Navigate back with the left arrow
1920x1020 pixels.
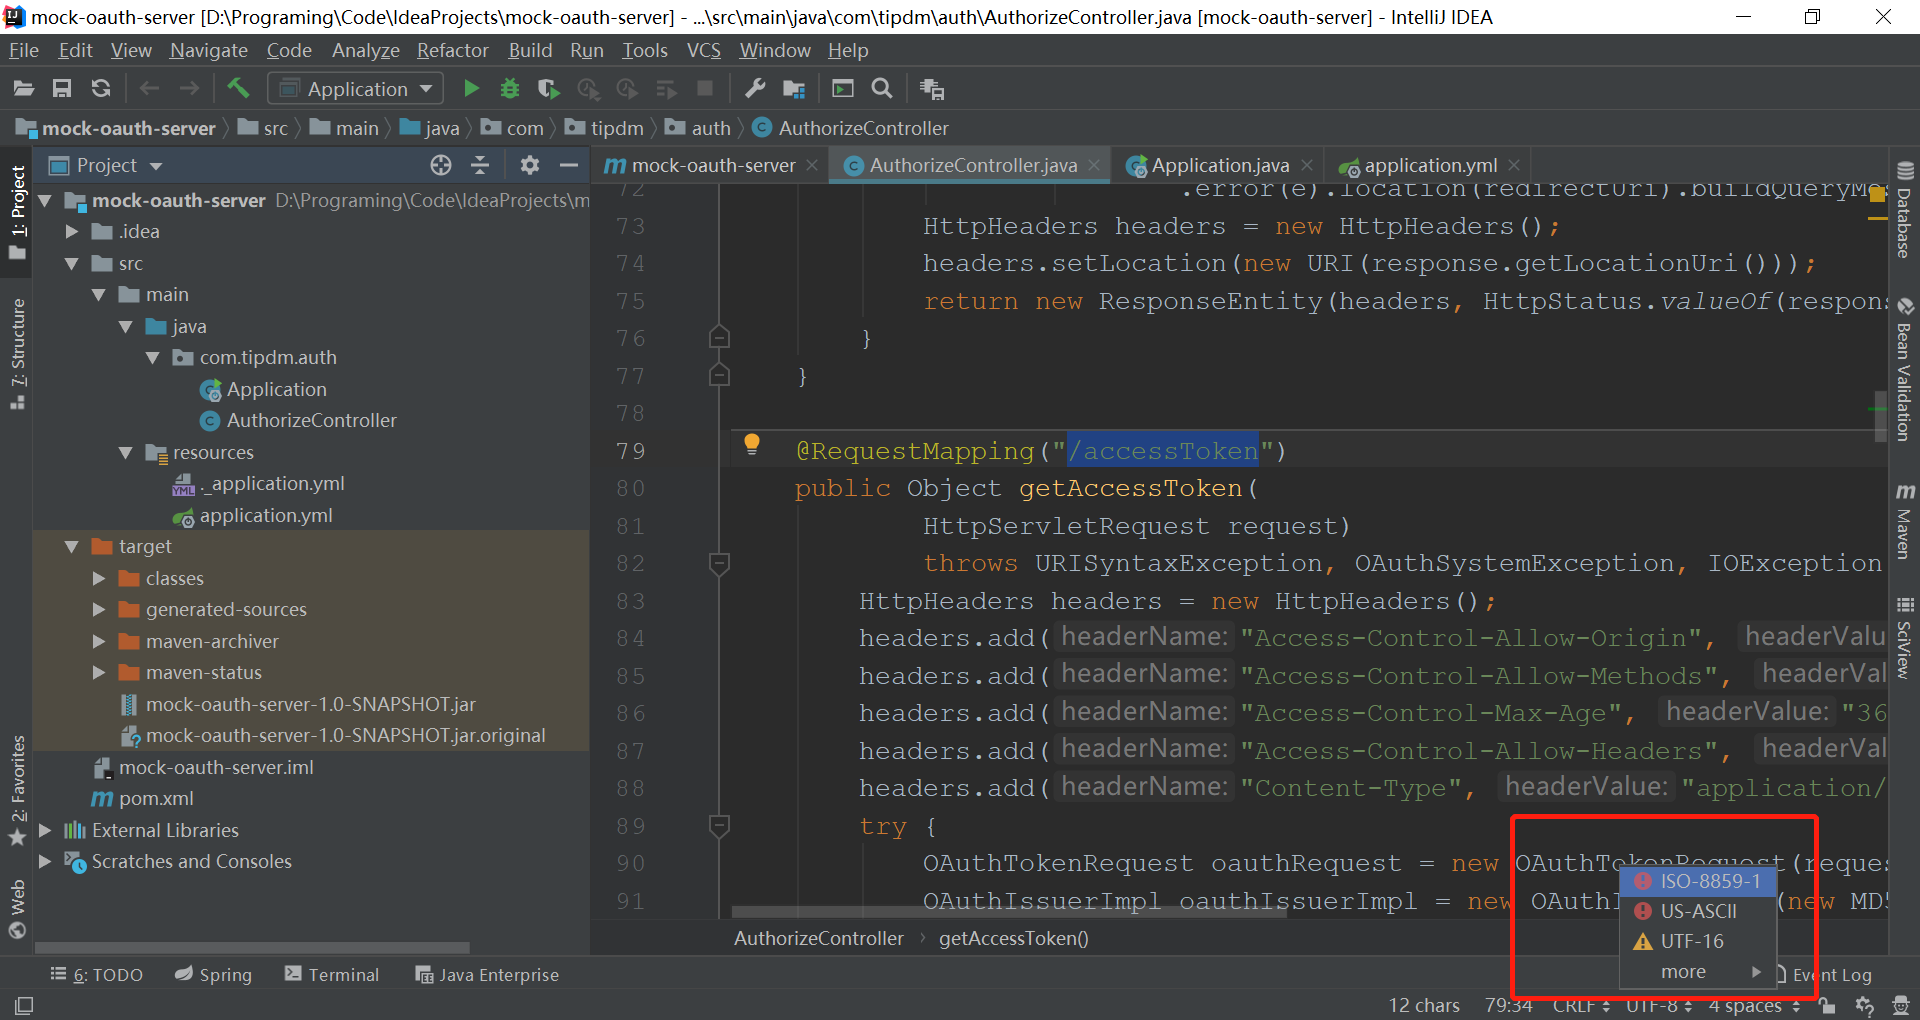[x=150, y=89]
